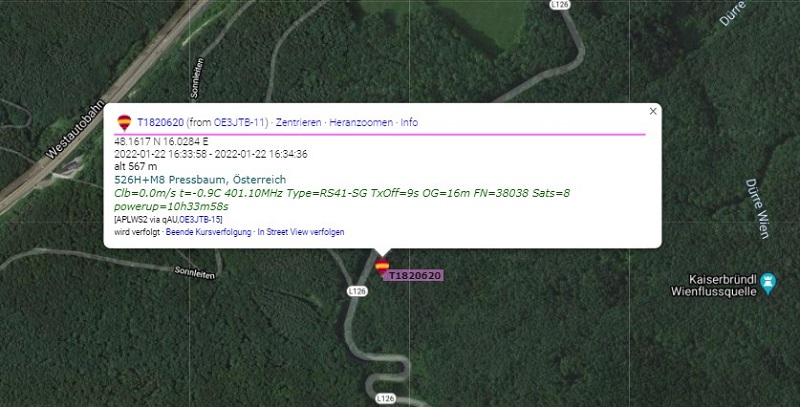Viewport: 800px width, 407px height.
Task: Close the T1820620 info popup
Action: coord(653,111)
